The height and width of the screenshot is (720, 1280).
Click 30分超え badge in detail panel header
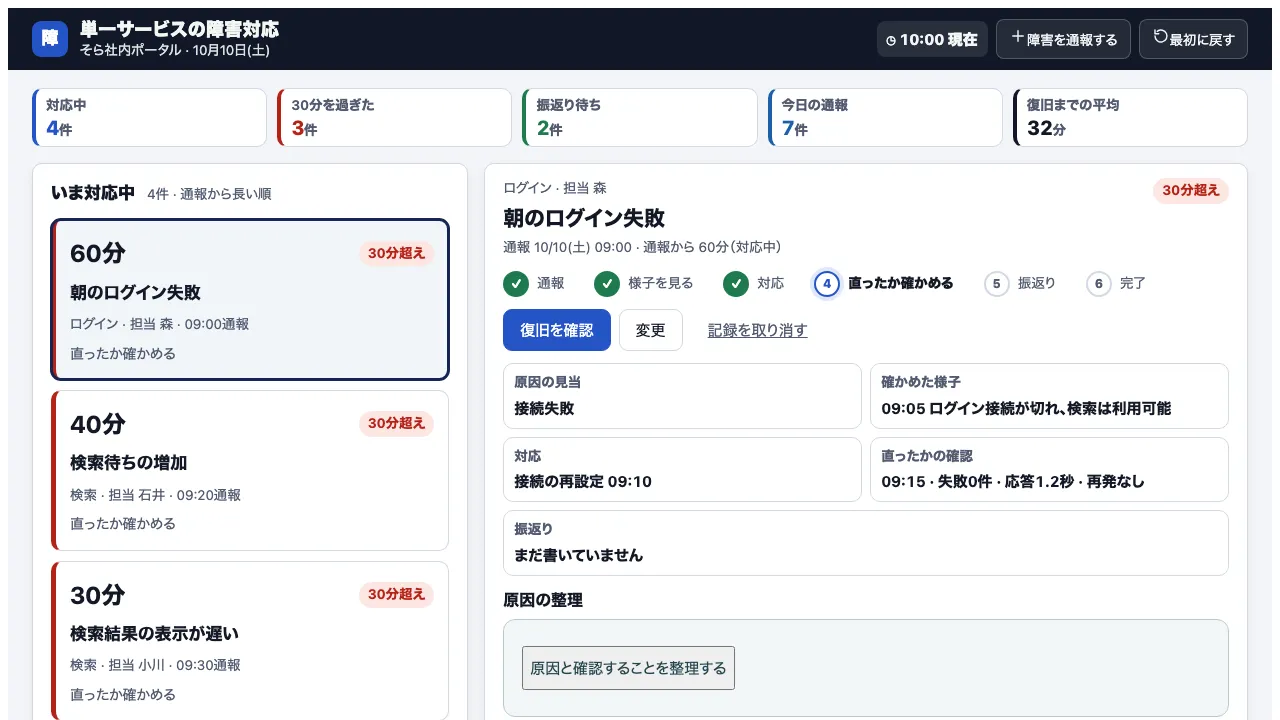[x=1191, y=191]
